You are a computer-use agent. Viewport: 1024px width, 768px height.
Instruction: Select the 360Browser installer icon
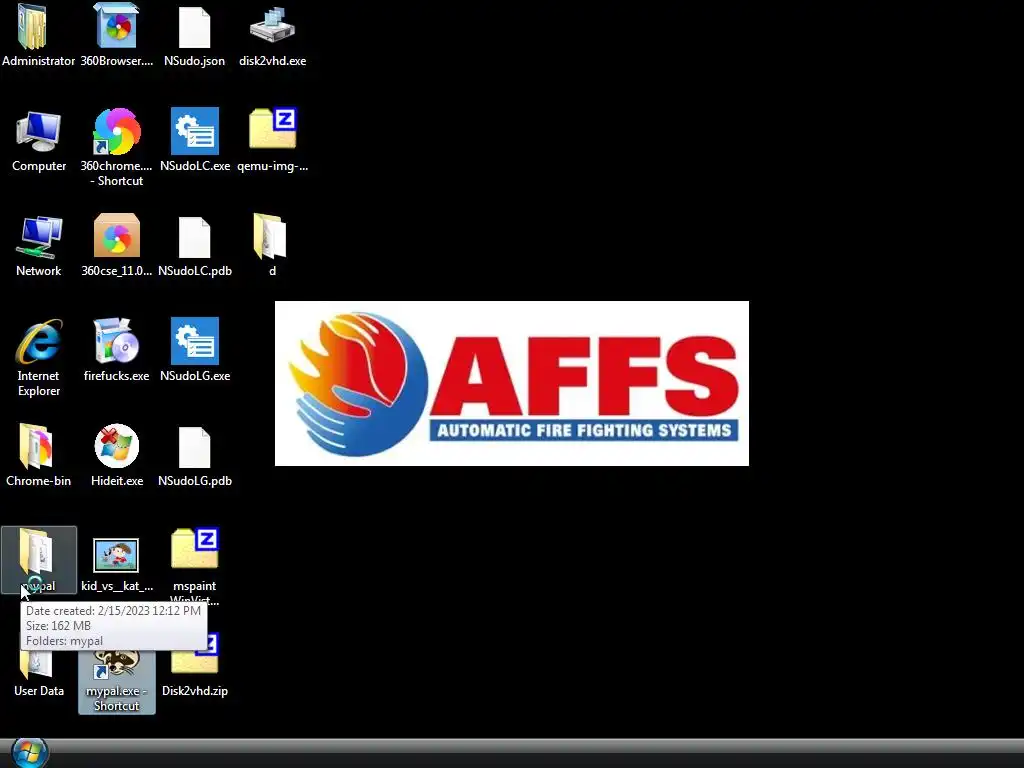pyautogui.click(x=116, y=26)
